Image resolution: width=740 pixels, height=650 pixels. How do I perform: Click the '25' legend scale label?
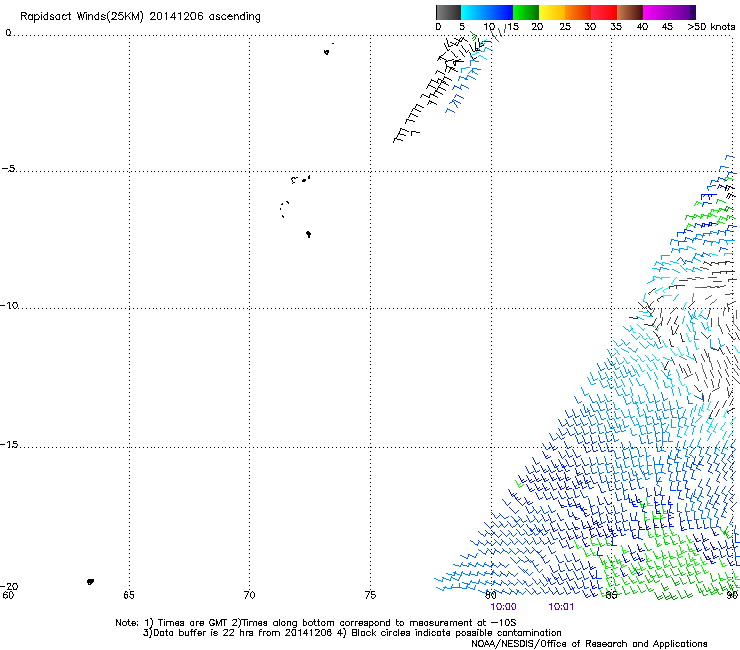[565, 27]
